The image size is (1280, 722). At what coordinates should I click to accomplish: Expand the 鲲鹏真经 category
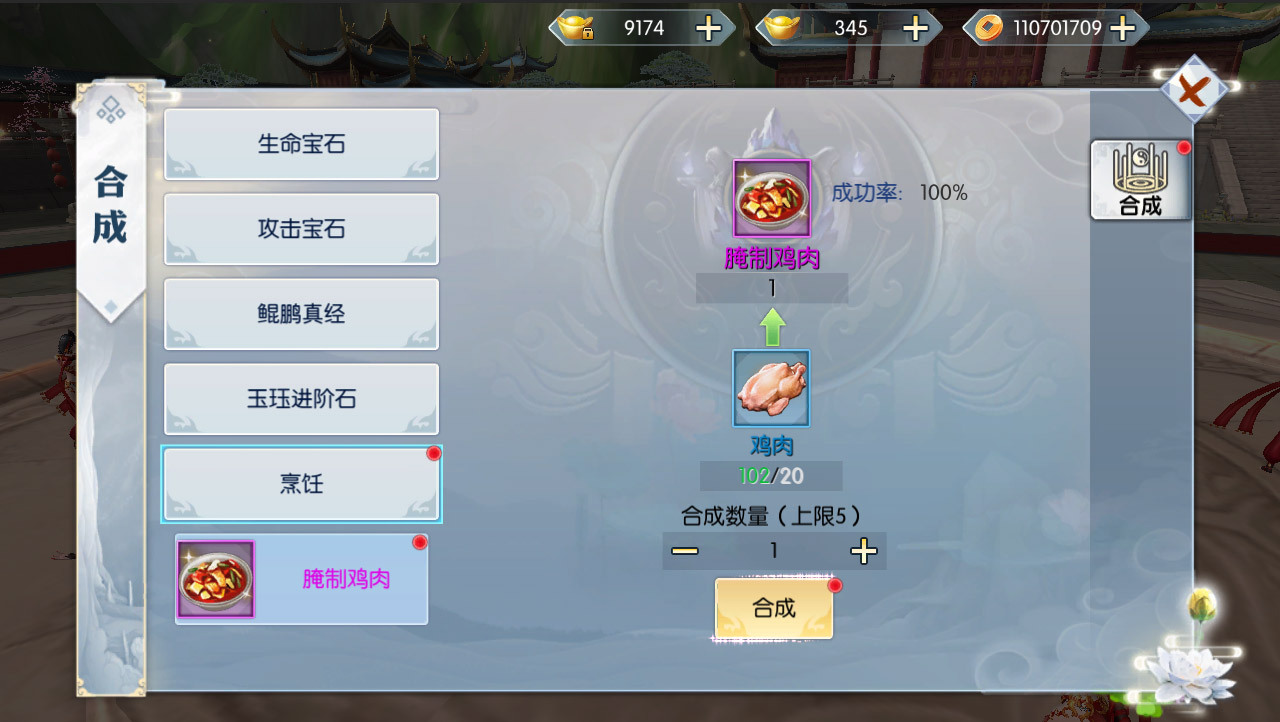click(301, 314)
